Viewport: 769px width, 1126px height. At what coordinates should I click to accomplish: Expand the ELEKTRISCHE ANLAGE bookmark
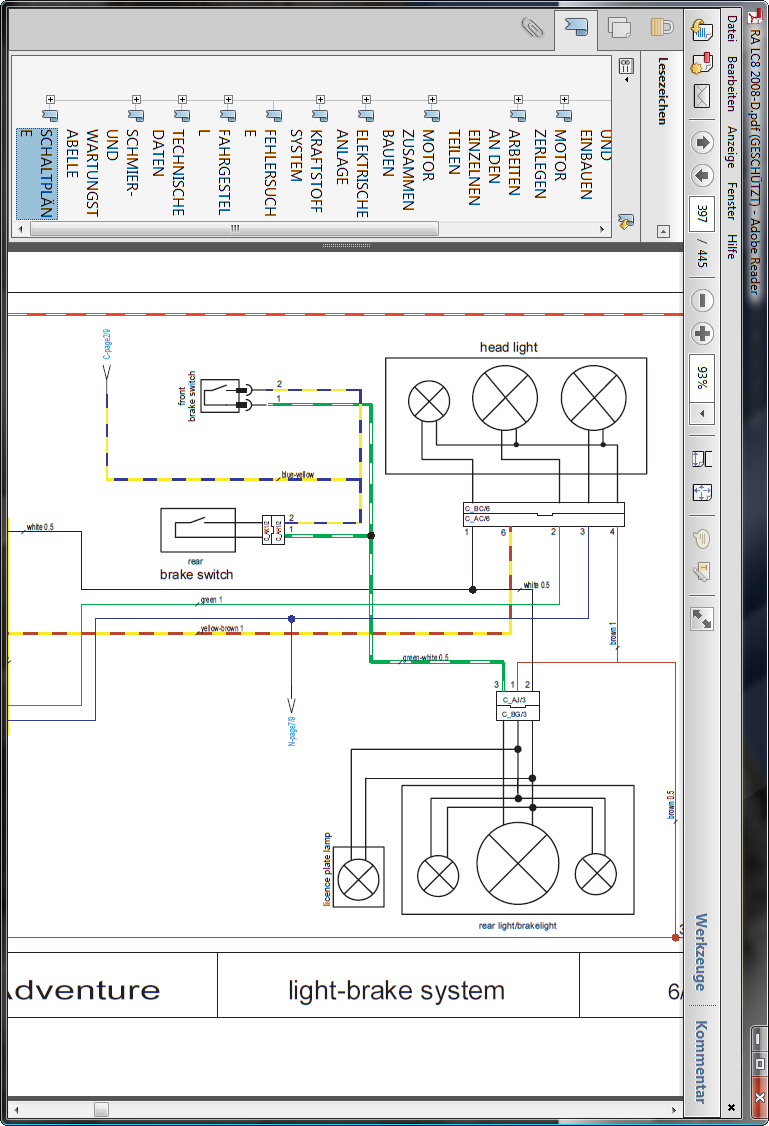coord(366,100)
